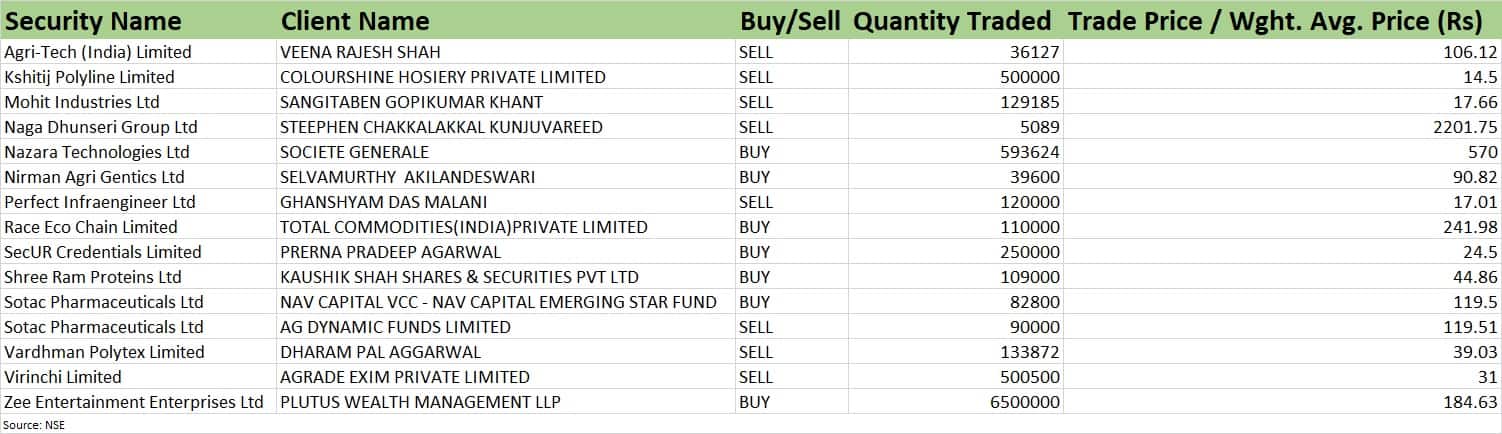Click the Security Name column header

tap(138, 21)
